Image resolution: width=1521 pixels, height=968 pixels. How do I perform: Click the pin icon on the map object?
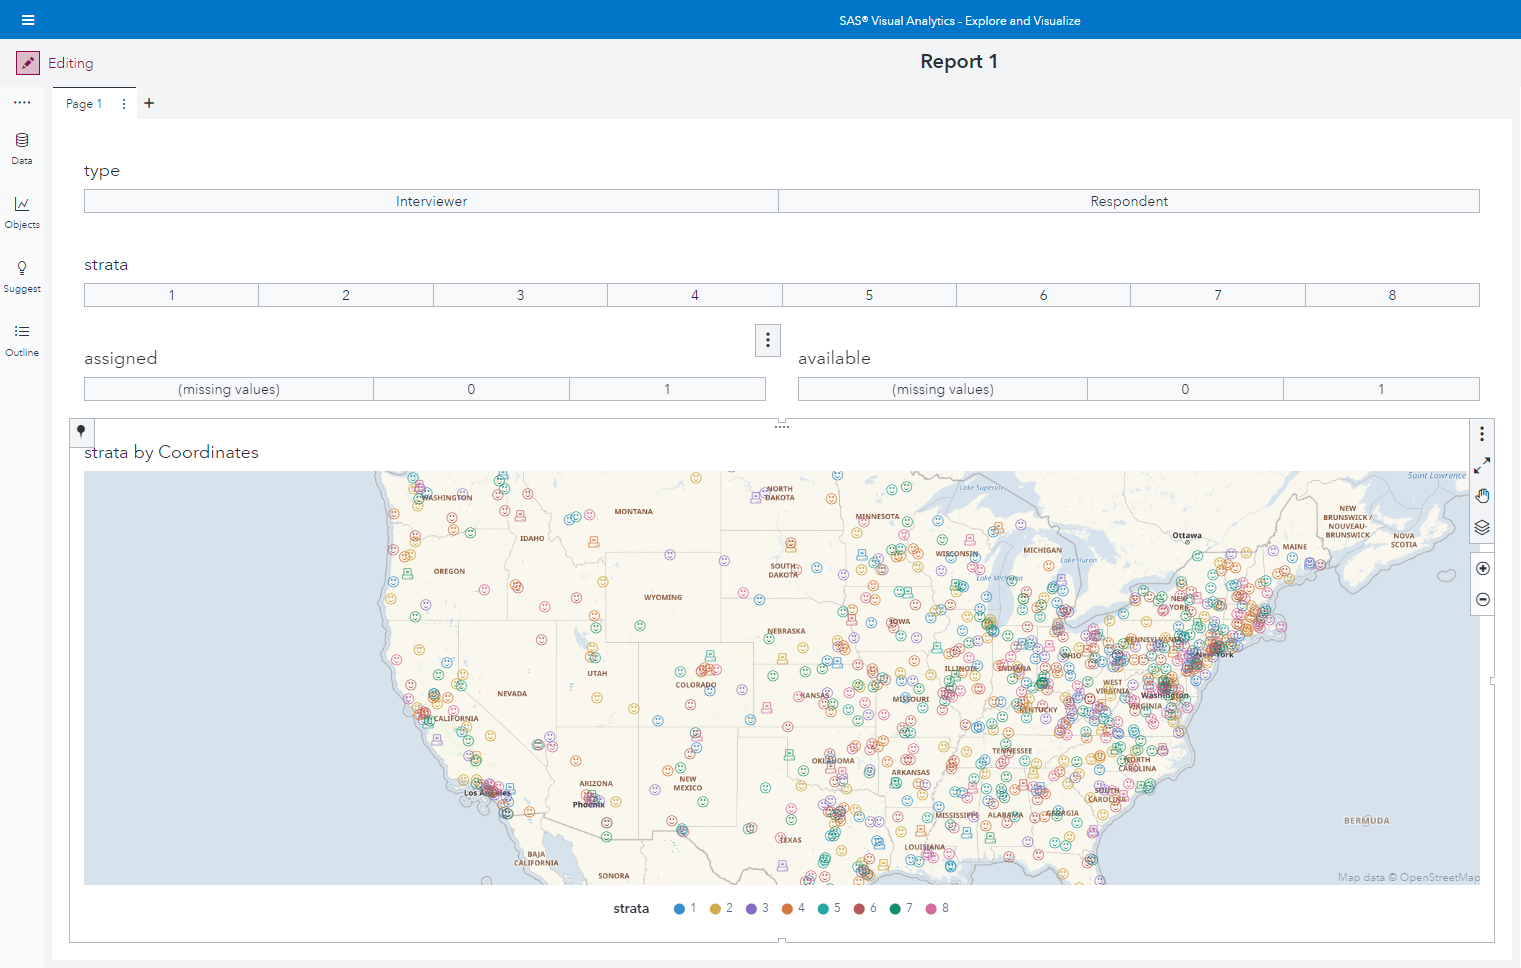pos(81,432)
